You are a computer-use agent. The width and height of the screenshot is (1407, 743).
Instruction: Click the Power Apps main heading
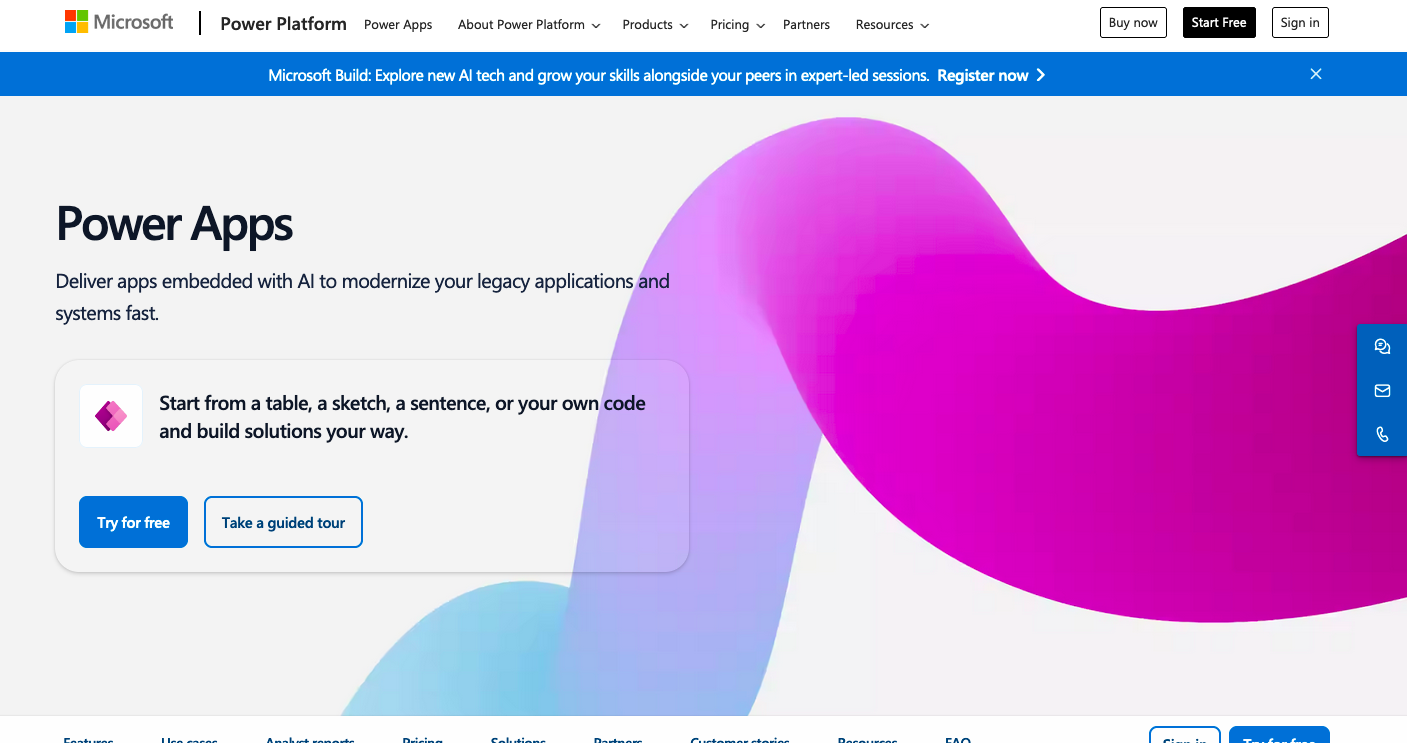point(174,223)
